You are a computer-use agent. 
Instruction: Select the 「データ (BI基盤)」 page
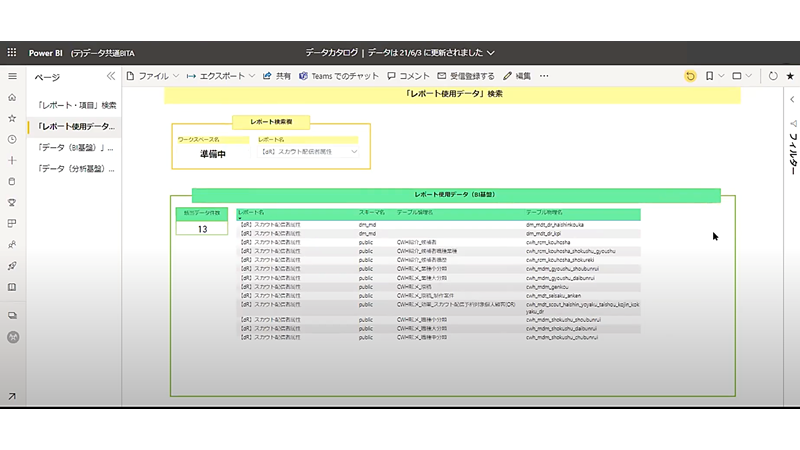coord(75,147)
